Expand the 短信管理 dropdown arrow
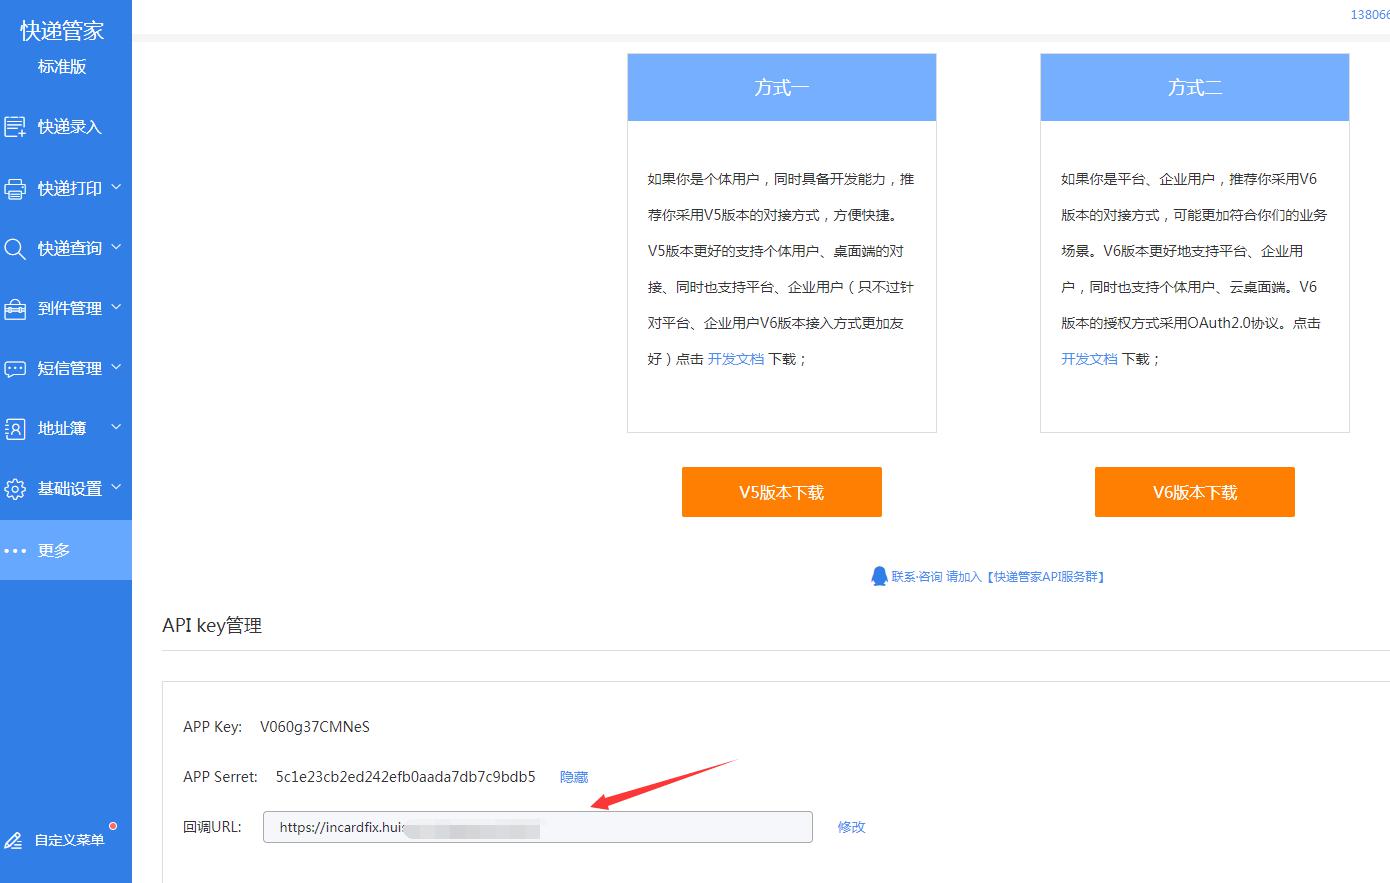Screen dimensions: 1390x883 pyautogui.click(x=116, y=367)
